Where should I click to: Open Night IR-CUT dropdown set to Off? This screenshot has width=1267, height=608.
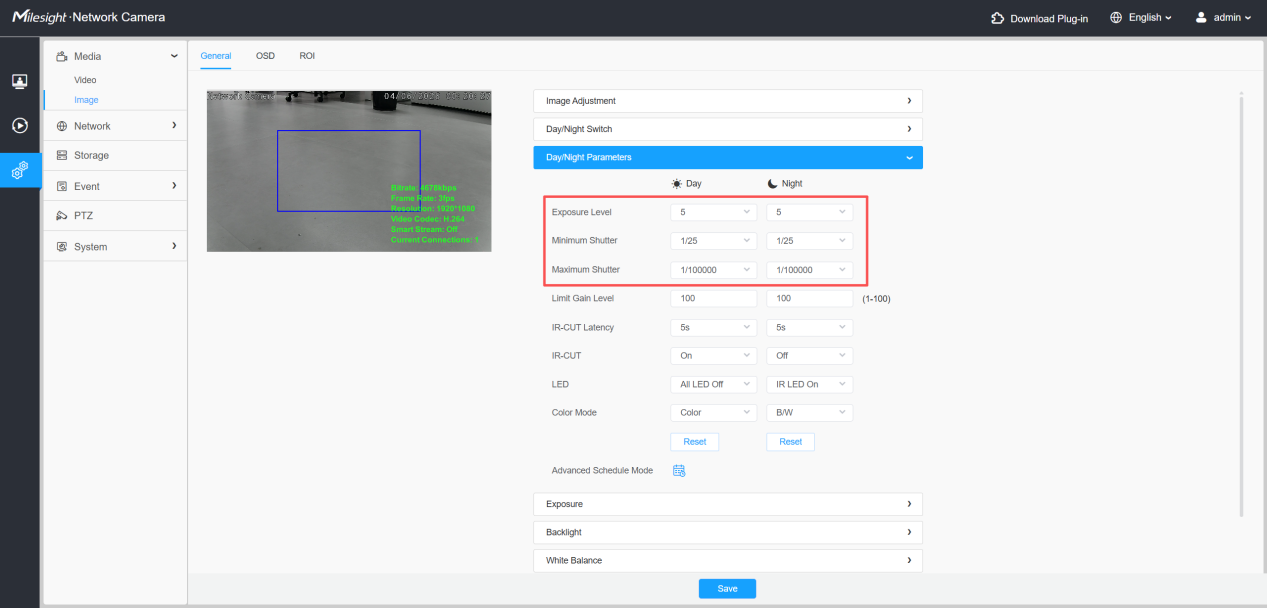coord(809,356)
